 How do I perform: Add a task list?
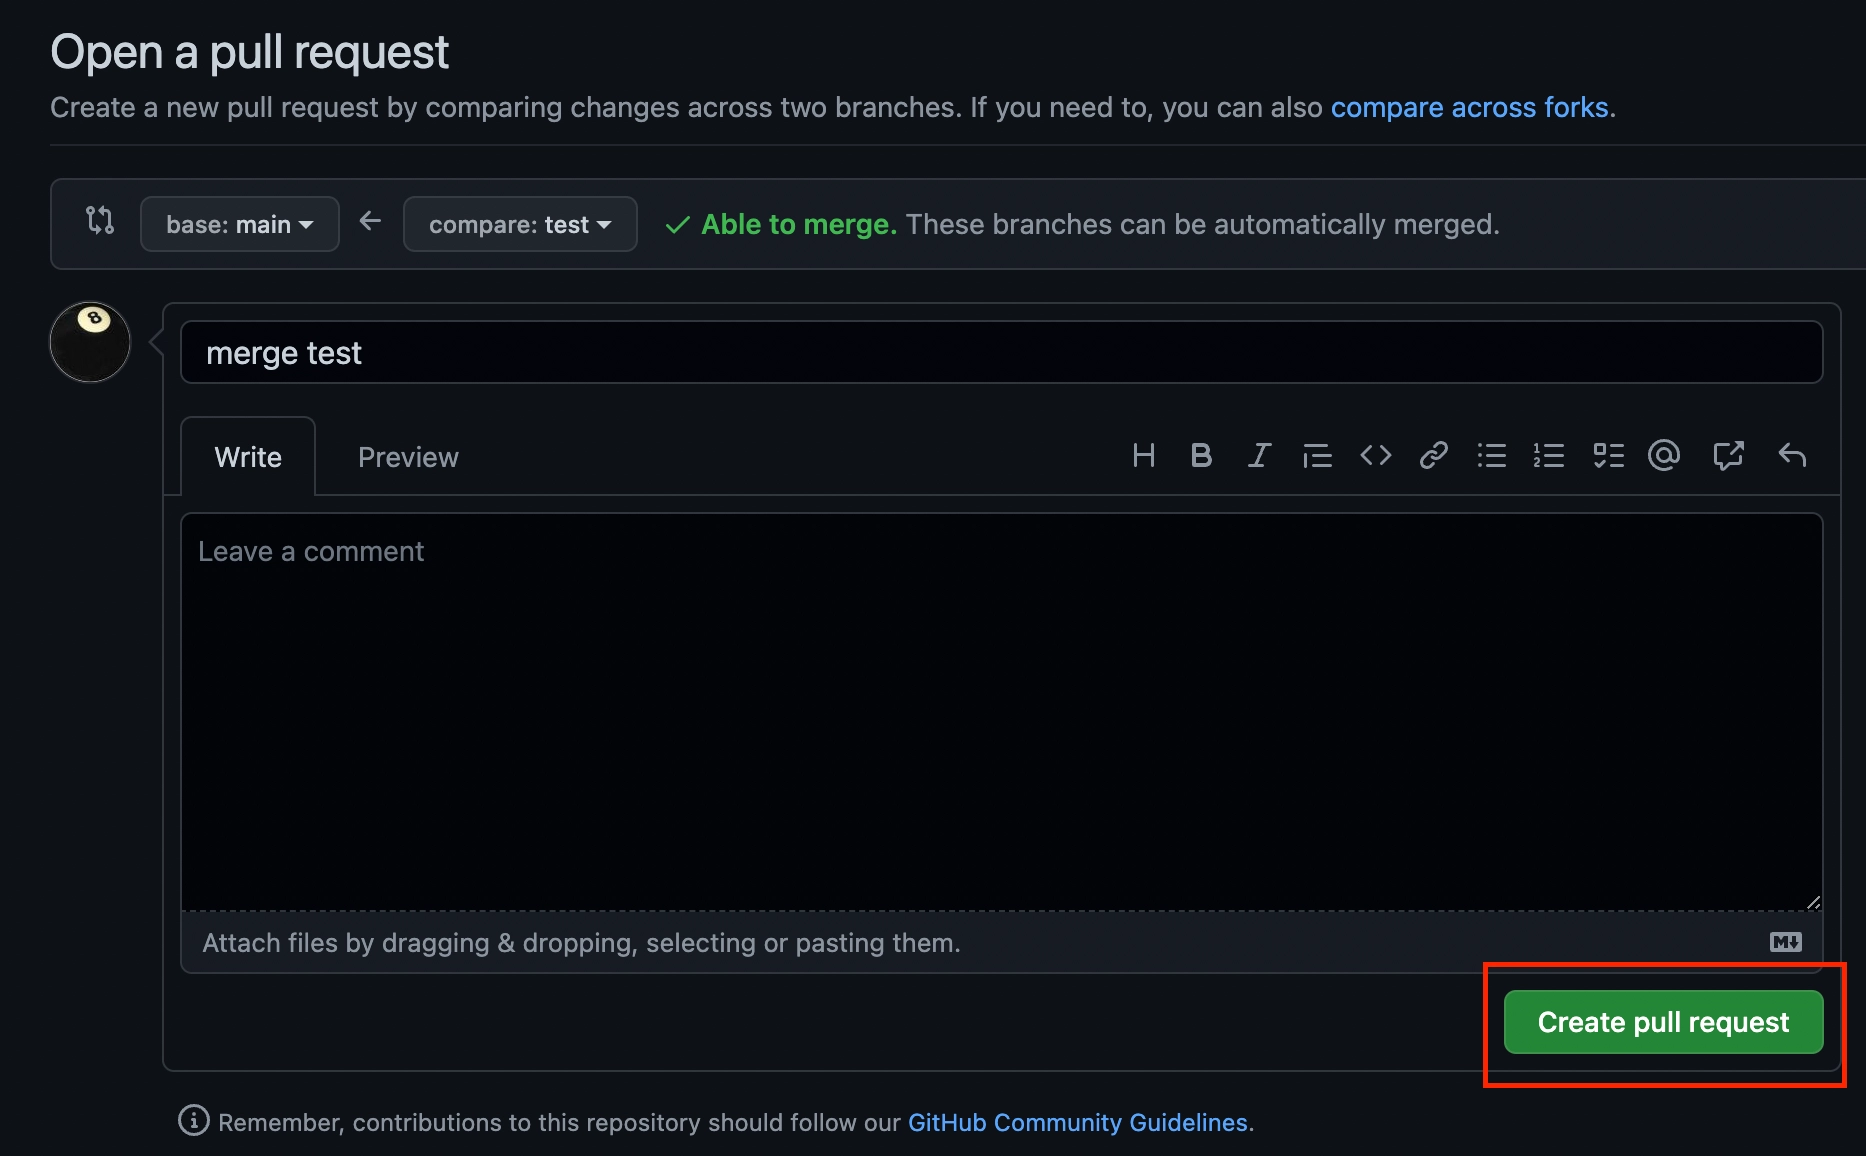point(1608,456)
